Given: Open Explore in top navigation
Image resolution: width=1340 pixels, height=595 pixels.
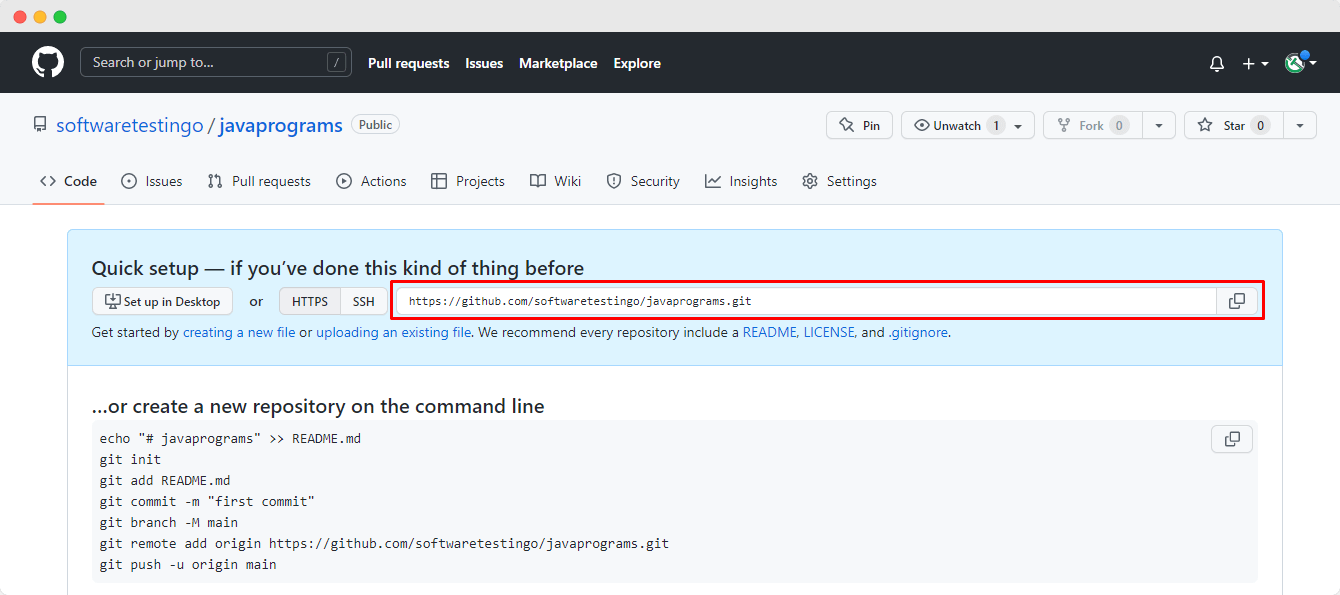Looking at the screenshot, I should 637,63.
